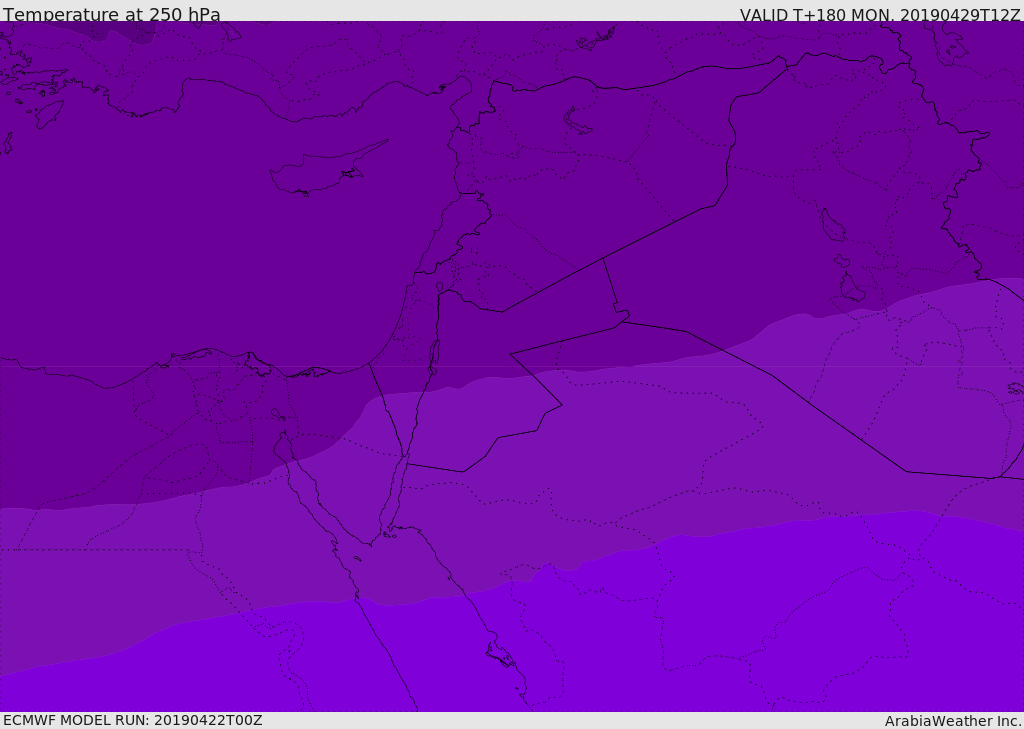Click the island of Cyprus on map
This screenshot has height=729, width=1024.
click(327, 169)
